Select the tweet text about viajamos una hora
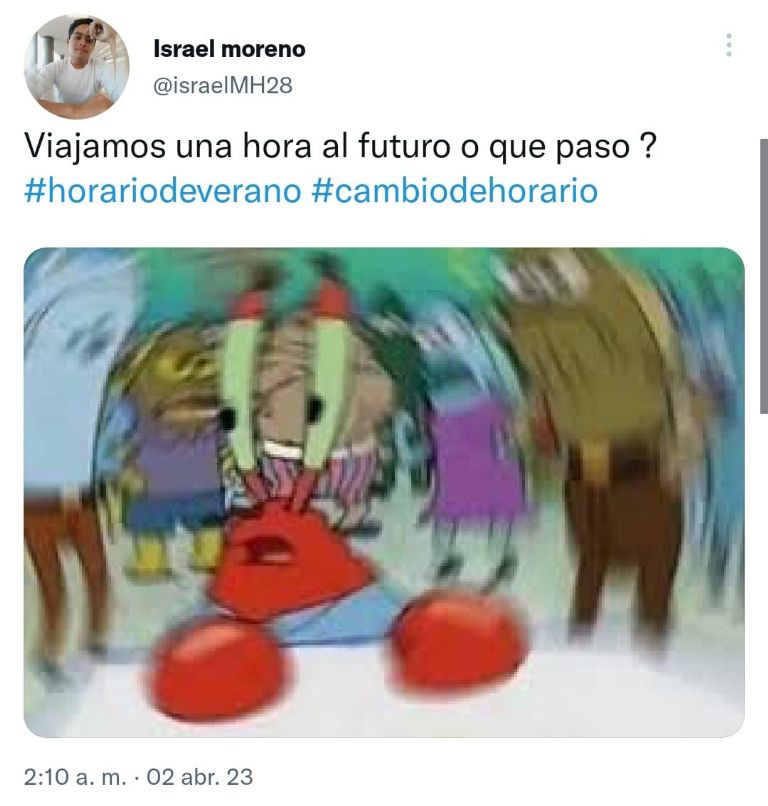This screenshot has width=768, height=806. point(340,146)
